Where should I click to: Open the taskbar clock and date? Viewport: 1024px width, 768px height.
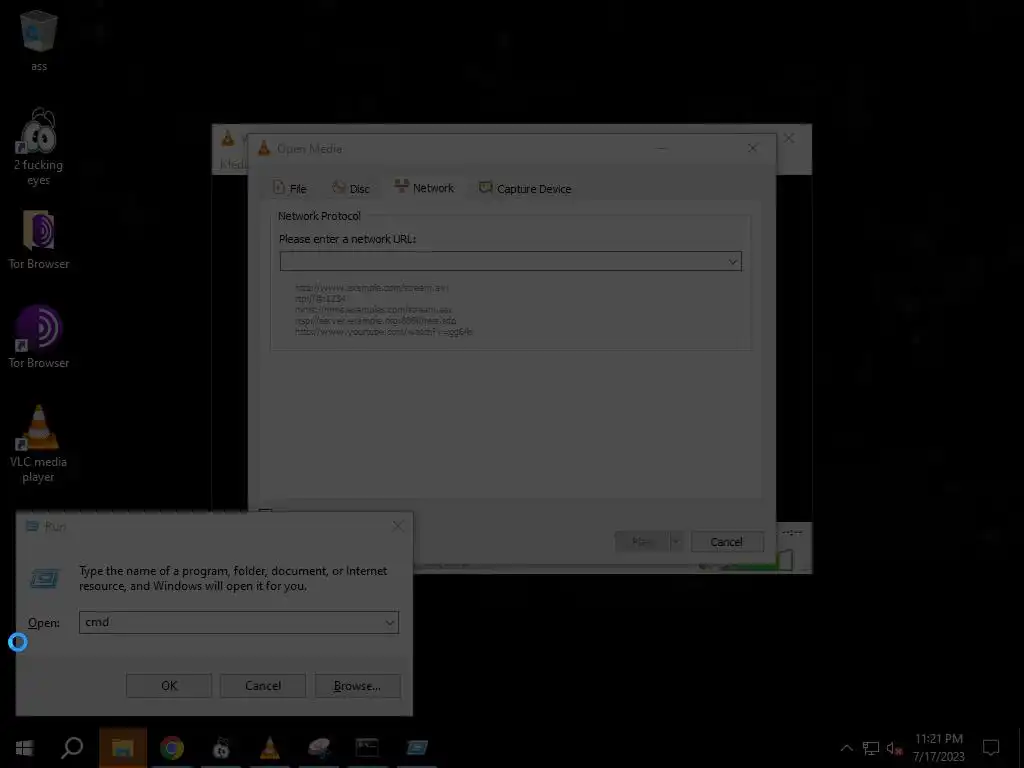pos(938,748)
